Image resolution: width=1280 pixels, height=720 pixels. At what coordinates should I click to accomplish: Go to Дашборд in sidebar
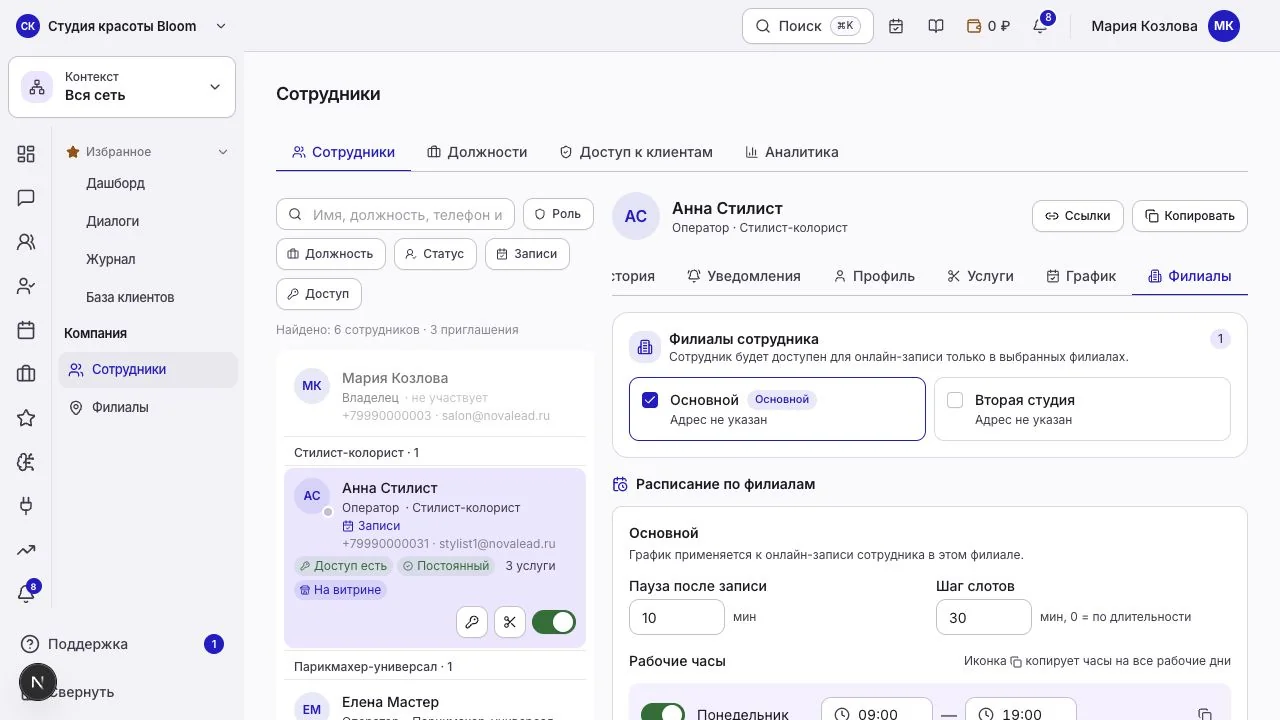click(x=115, y=183)
